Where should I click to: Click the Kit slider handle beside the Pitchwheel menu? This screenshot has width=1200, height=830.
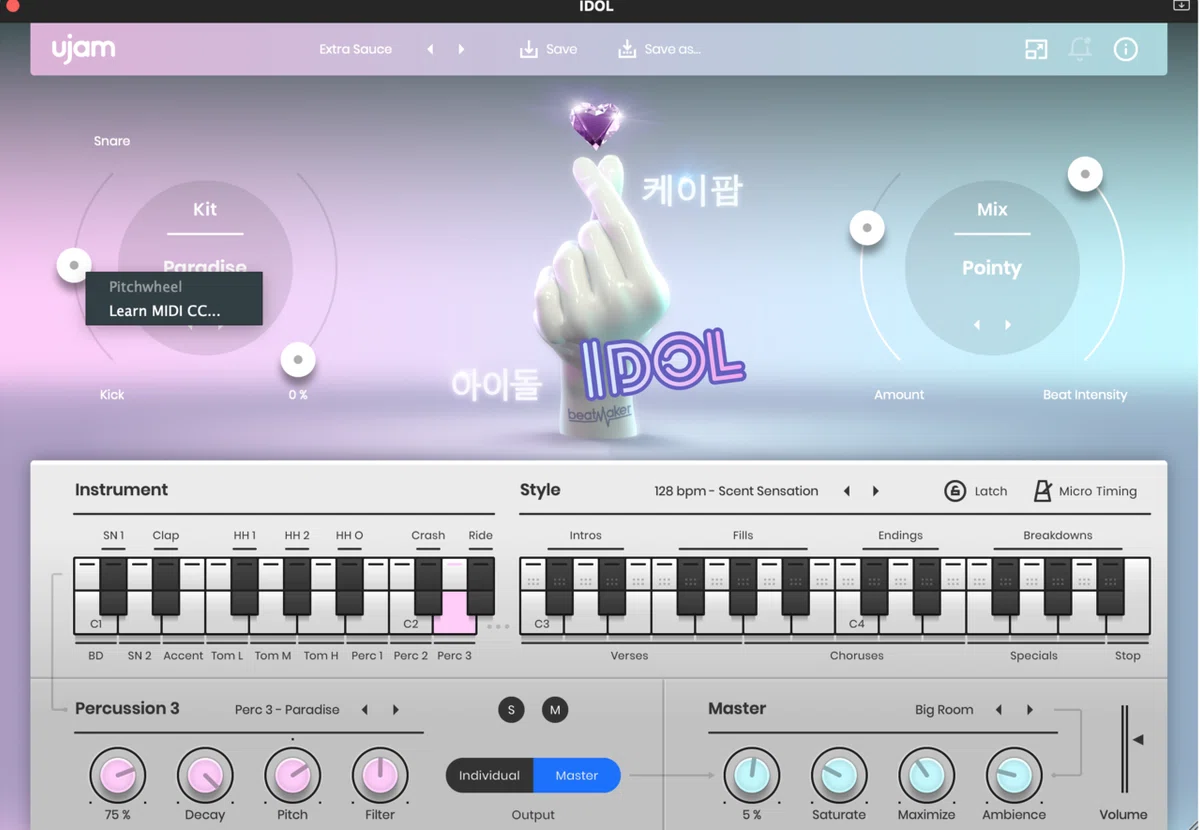click(x=73, y=265)
